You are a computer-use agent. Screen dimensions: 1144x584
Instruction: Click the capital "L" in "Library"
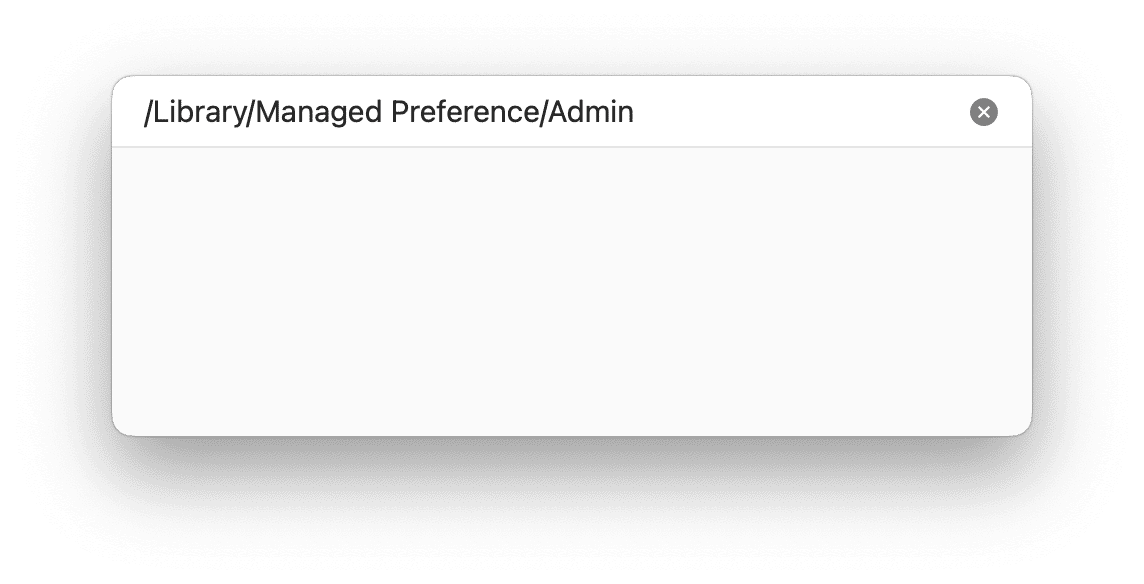[160, 112]
